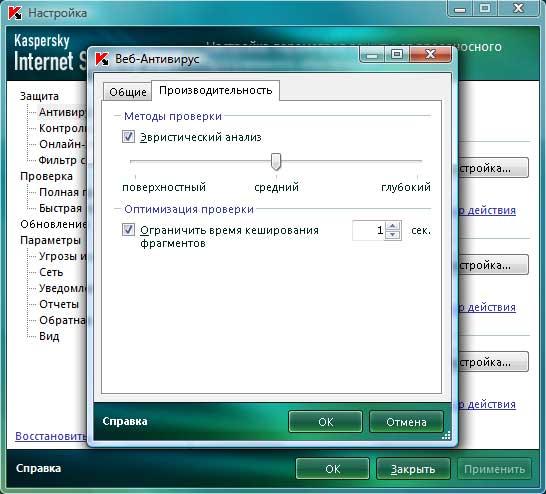
Task: Click the dialog resize grip corner
Action: (446, 436)
